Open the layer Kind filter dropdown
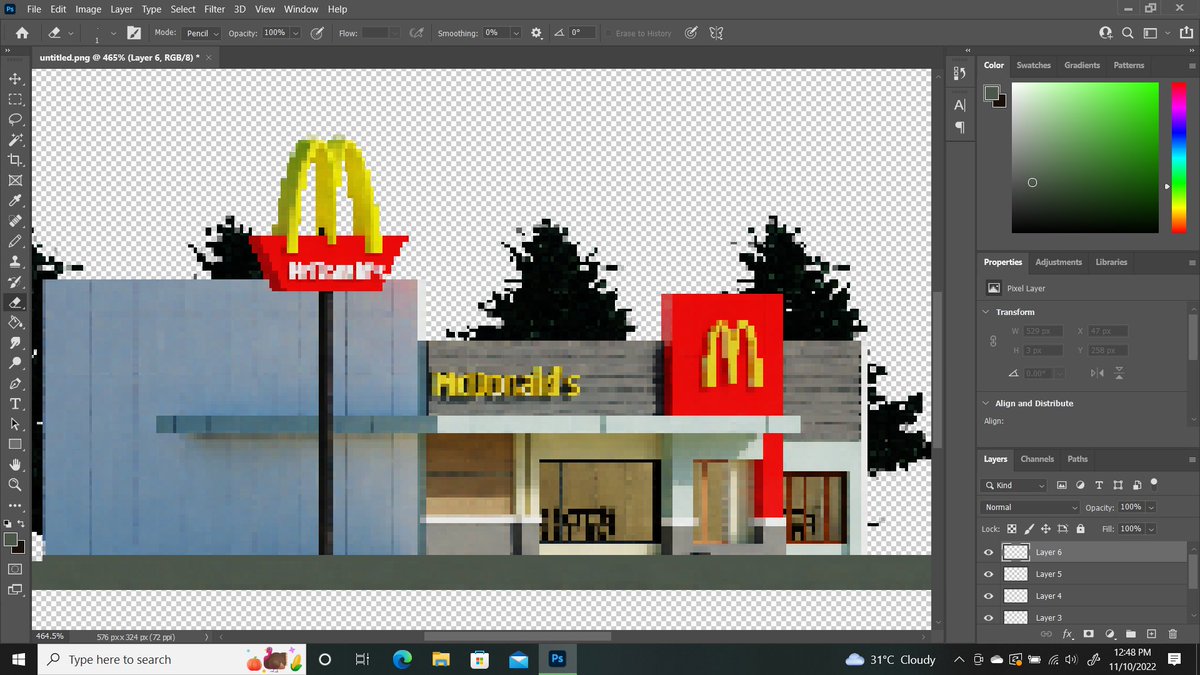Image resolution: width=1200 pixels, height=675 pixels. tap(1015, 485)
